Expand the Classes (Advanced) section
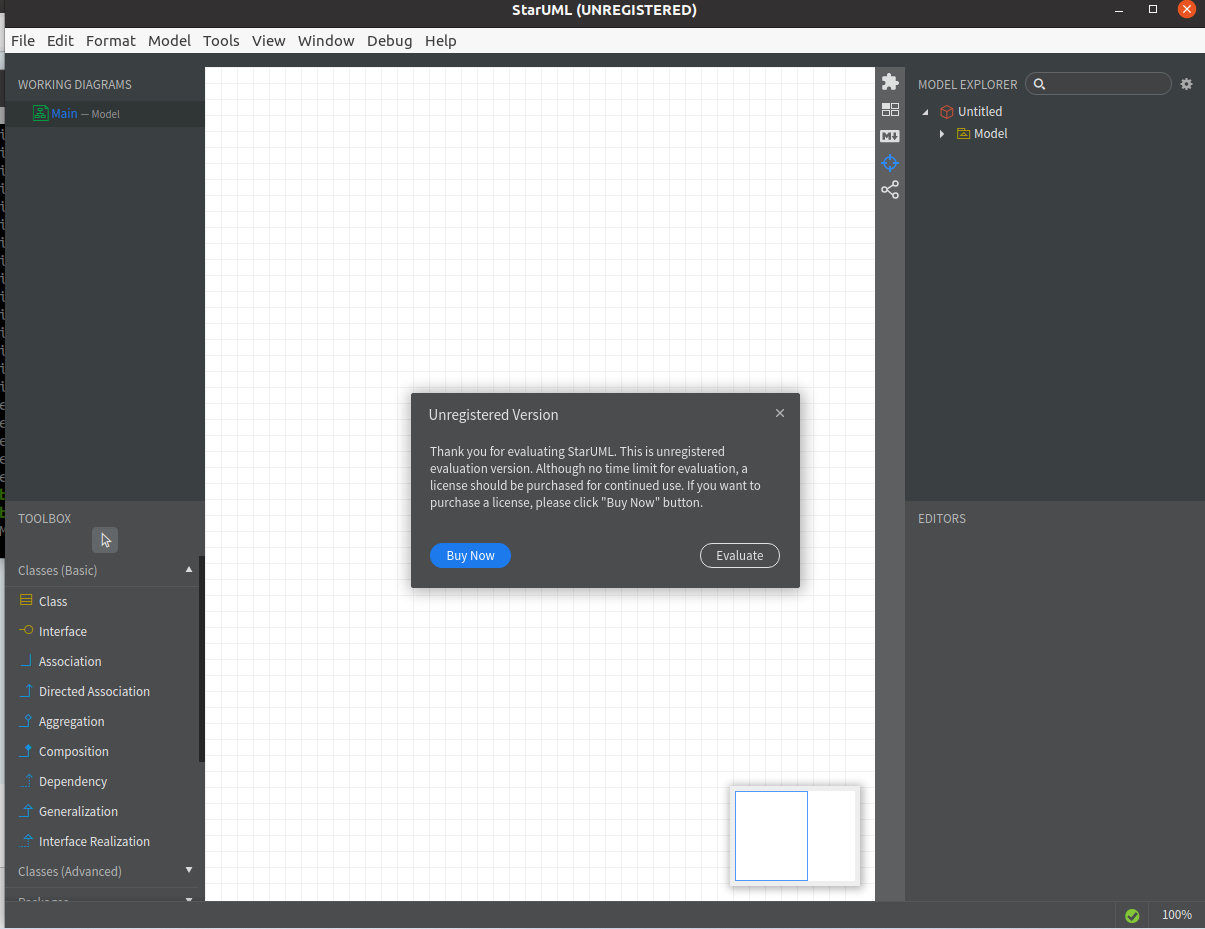The image size is (1205, 929). 189,871
